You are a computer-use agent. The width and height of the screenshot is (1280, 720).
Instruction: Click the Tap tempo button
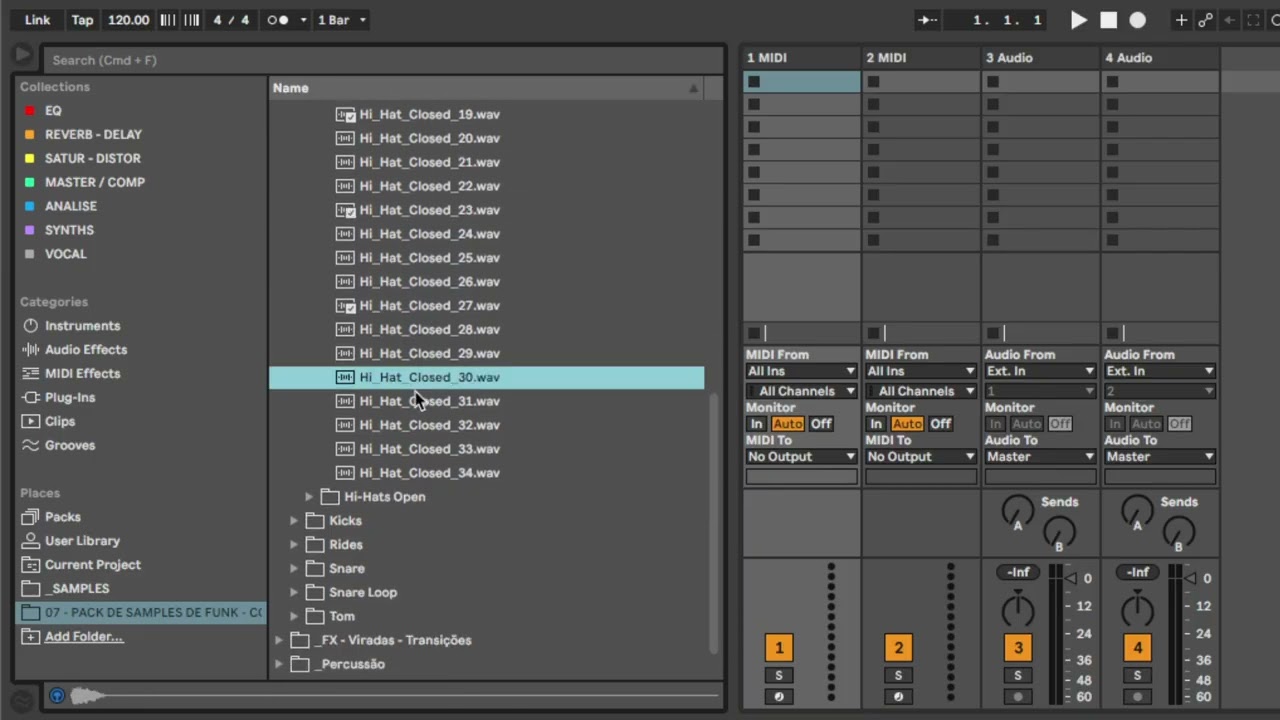click(x=82, y=20)
